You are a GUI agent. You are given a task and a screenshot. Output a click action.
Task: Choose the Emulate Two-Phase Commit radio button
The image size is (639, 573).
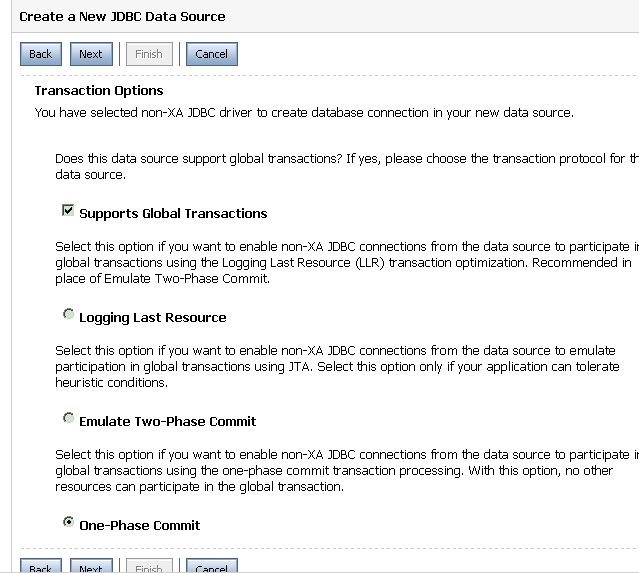(68, 419)
